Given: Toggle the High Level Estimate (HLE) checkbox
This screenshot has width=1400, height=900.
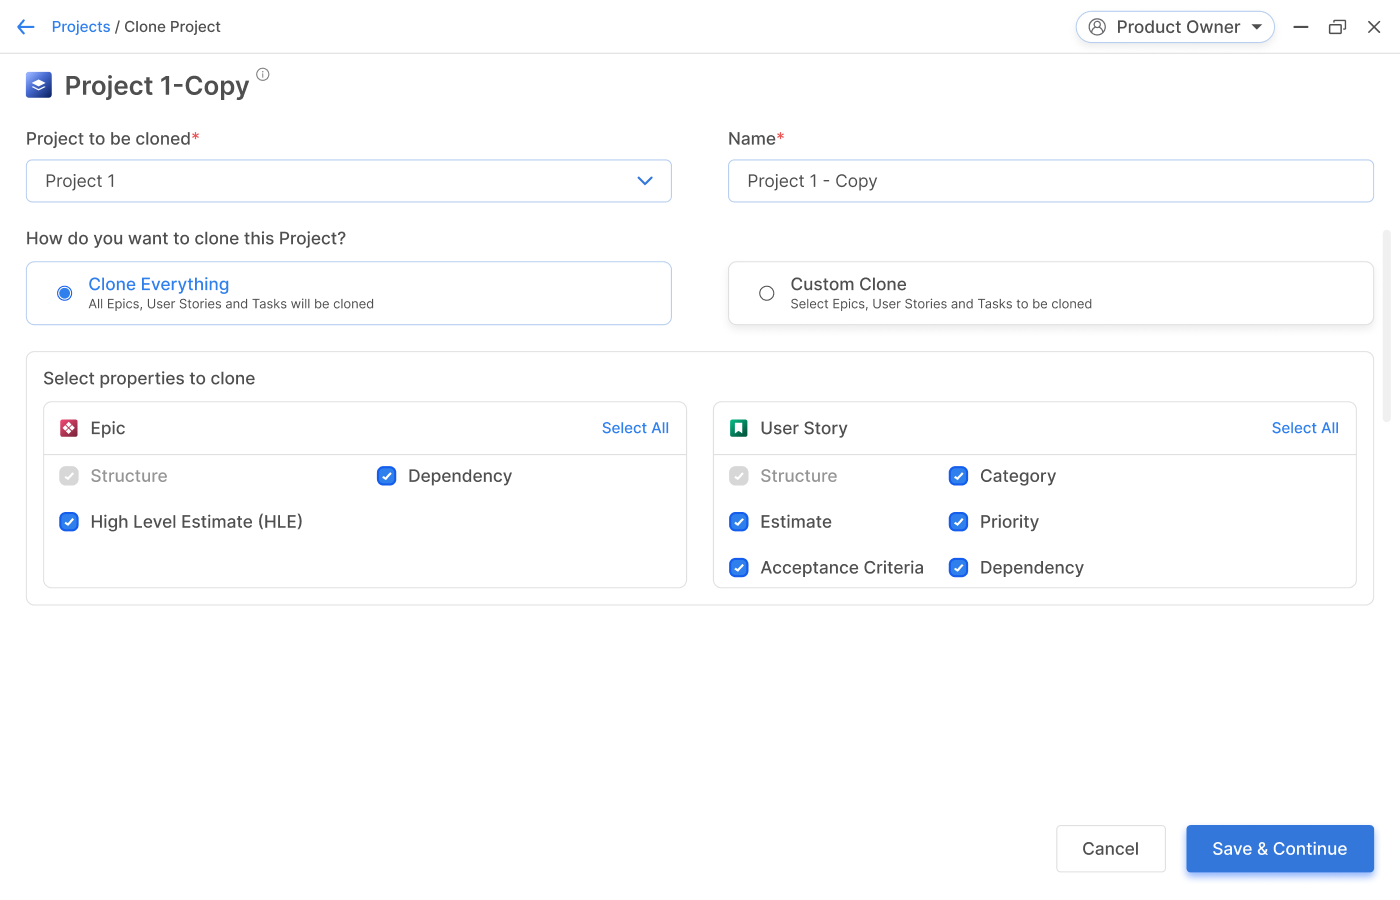Looking at the screenshot, I should [x=69, y=522].
